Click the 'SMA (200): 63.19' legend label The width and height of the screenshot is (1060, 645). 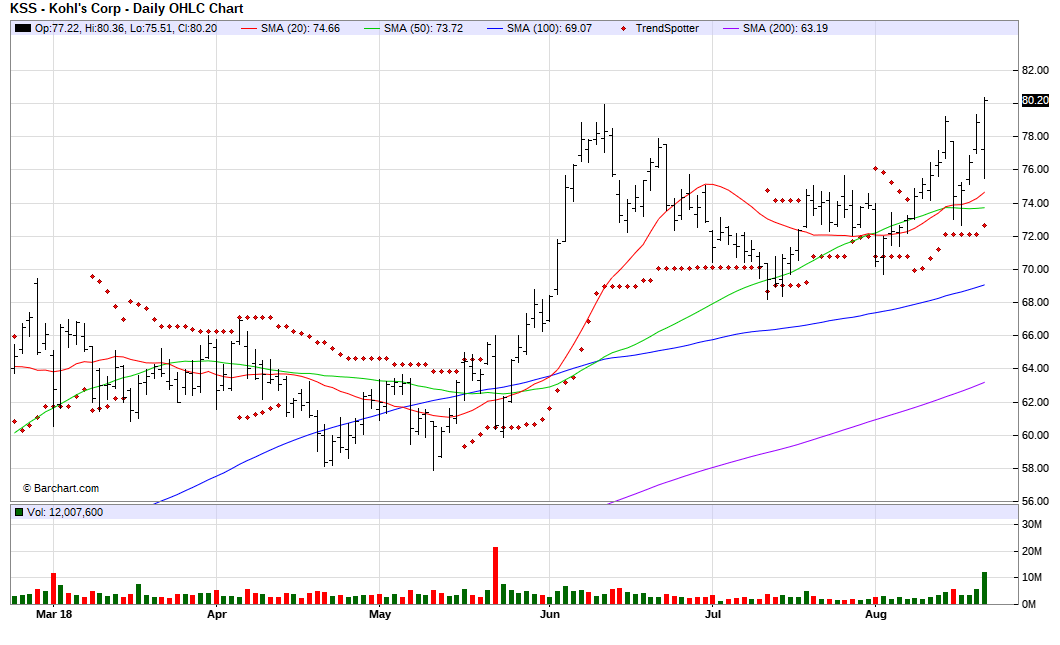(x=785, y=28)
